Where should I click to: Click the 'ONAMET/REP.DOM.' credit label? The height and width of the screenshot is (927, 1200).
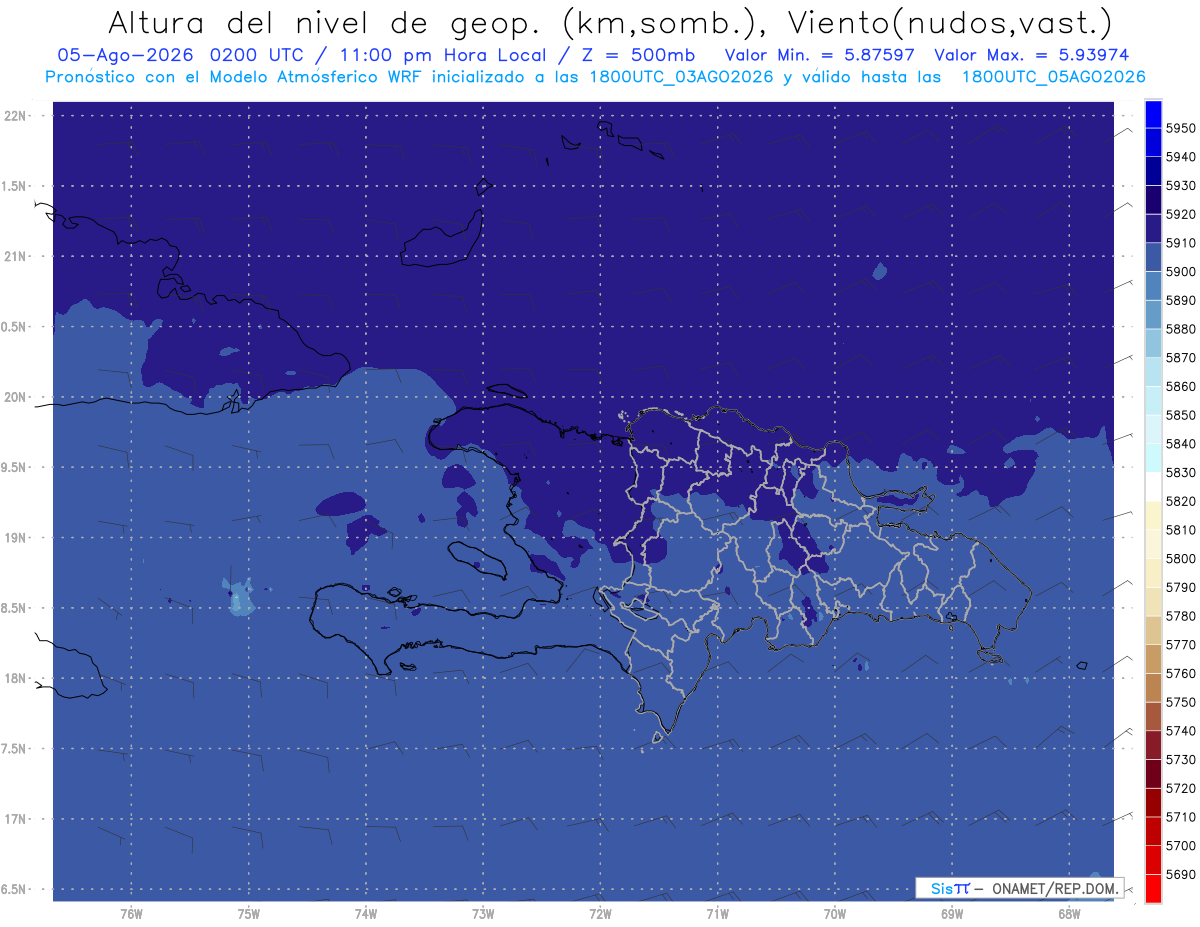point(1053,888)
